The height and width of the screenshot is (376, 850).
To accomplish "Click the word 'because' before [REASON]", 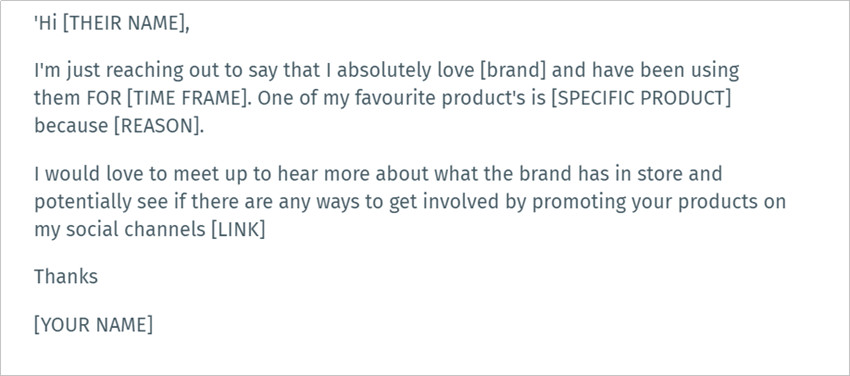I will (70, 126).
